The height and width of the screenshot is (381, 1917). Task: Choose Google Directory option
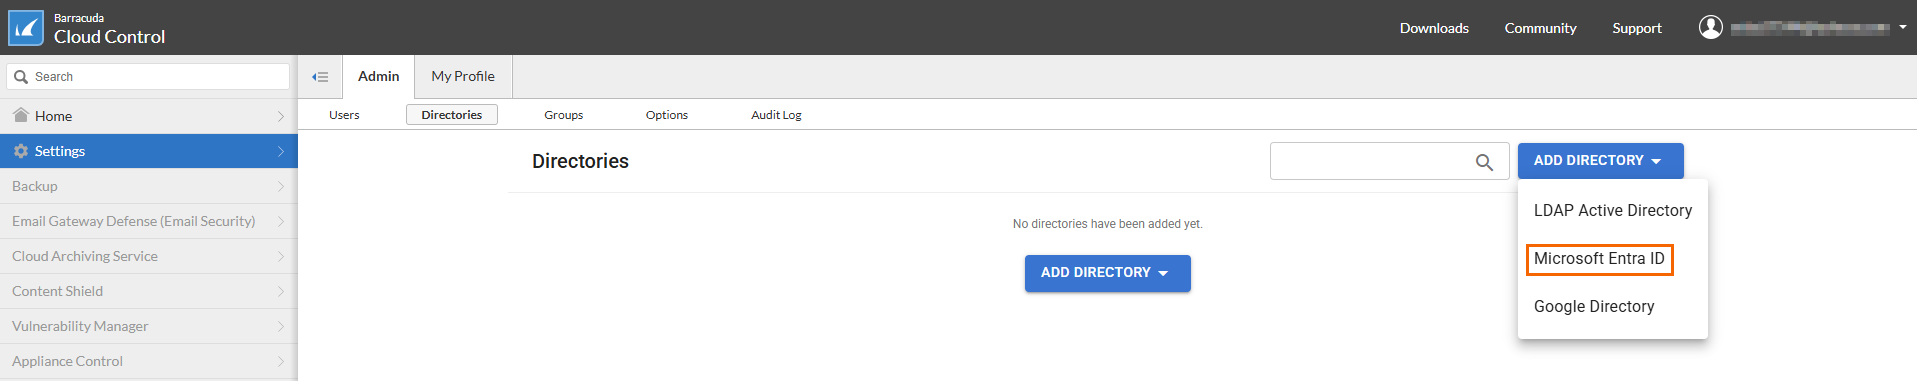[x=1594, y=307]
